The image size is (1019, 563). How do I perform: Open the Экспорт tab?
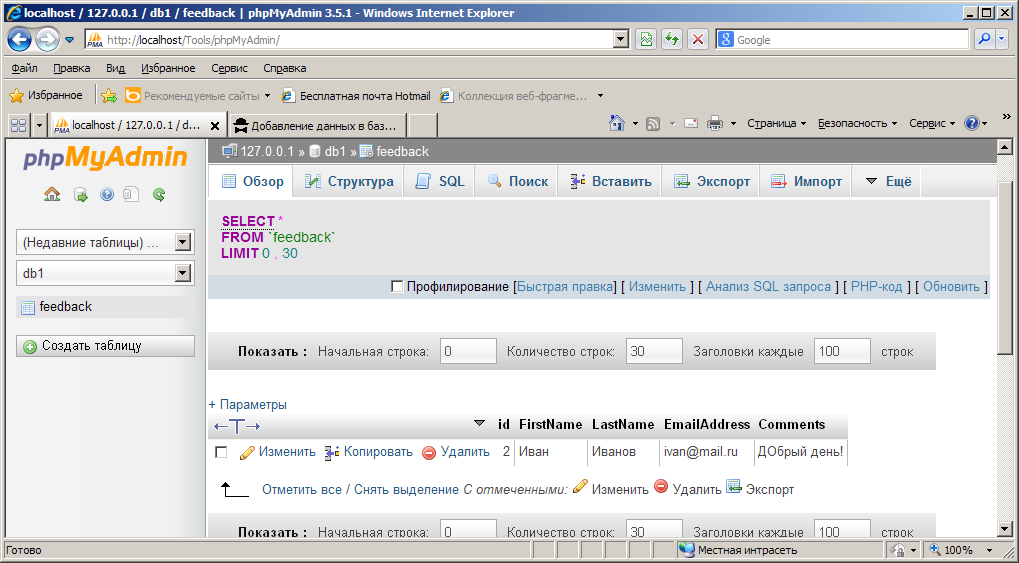coord(711,181)
